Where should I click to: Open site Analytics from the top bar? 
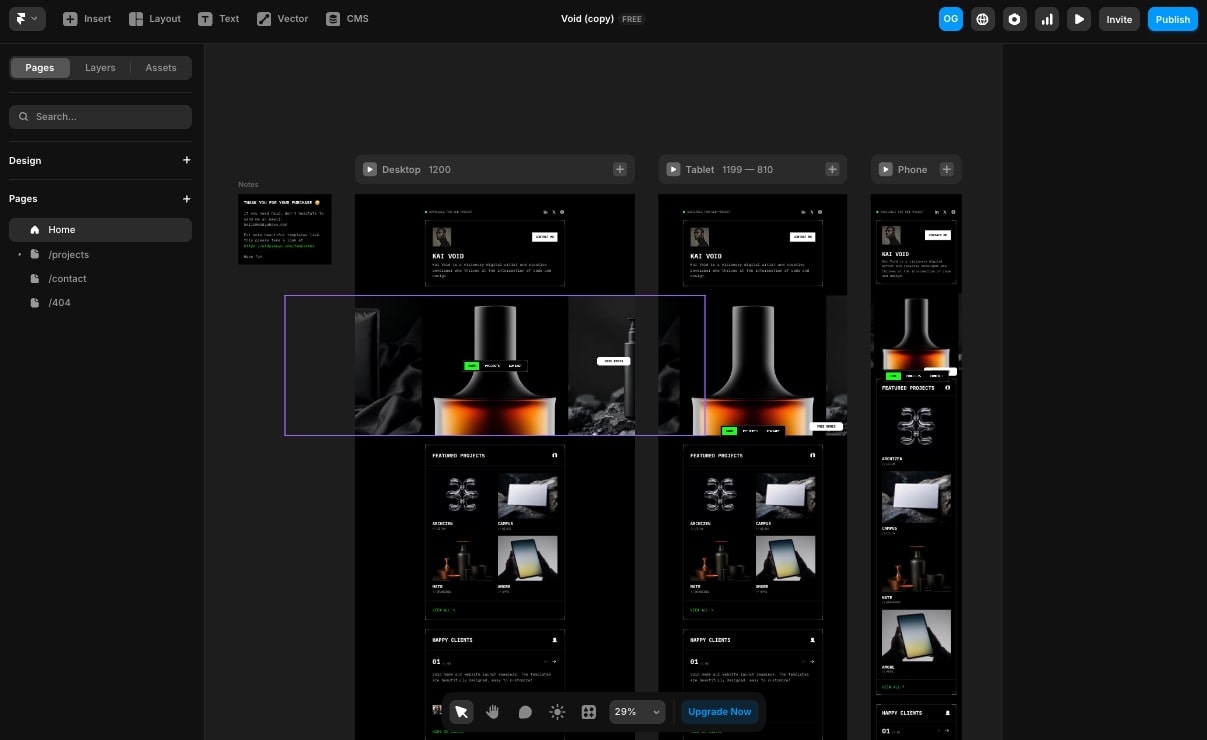click(1047, 19)
